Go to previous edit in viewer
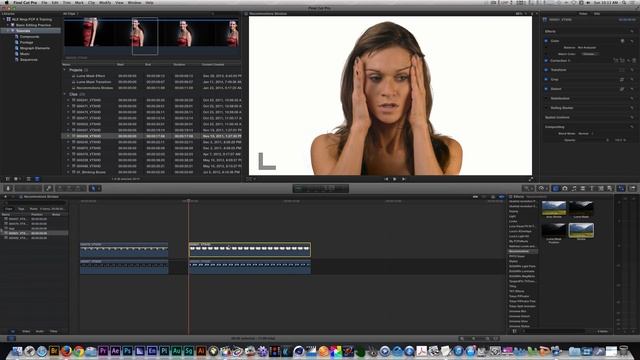 point(386,179)
